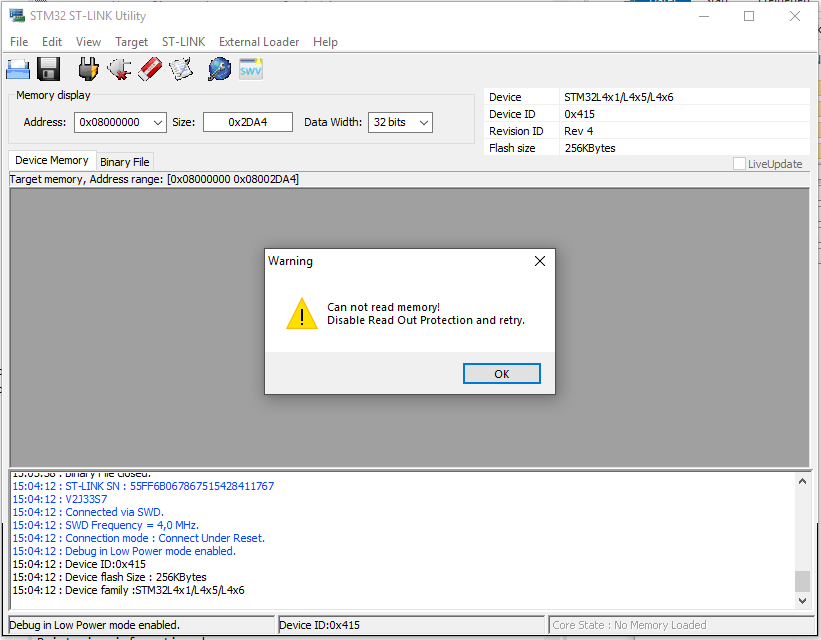Click log line 'Device family :STM32L4x1/L4x5/L4x6'
821x640 pixels.
pyautogui.click(x=128, y=590)
